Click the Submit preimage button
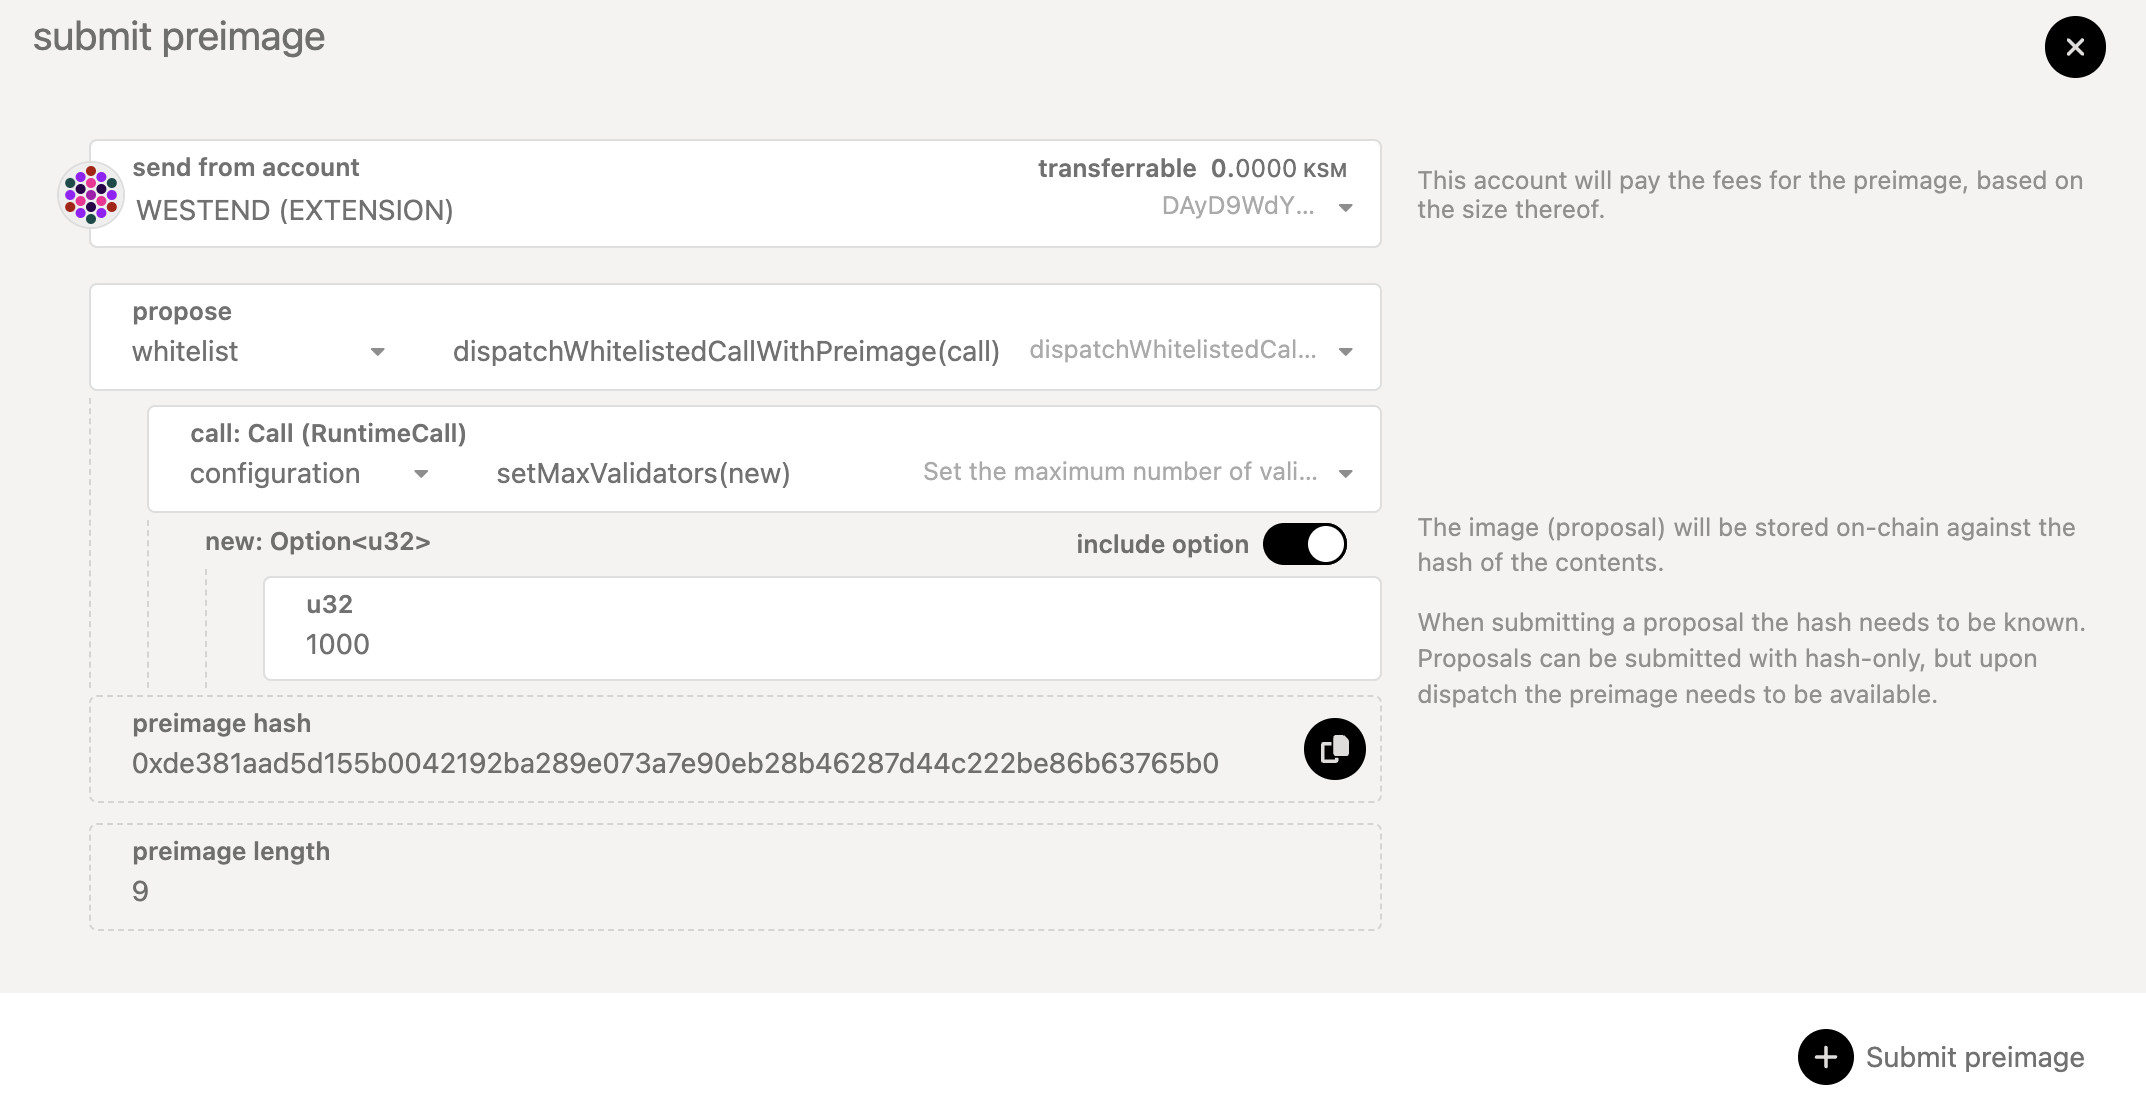The height and width of the screenshot is (1113, 2146). (x=1974, y=1057)
